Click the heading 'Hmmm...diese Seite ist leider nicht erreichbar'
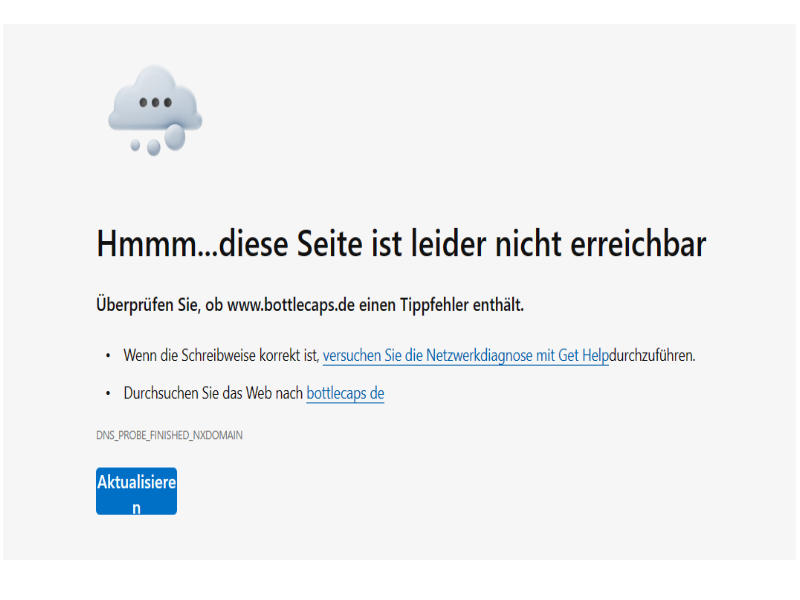 click(x=402, y=243)
